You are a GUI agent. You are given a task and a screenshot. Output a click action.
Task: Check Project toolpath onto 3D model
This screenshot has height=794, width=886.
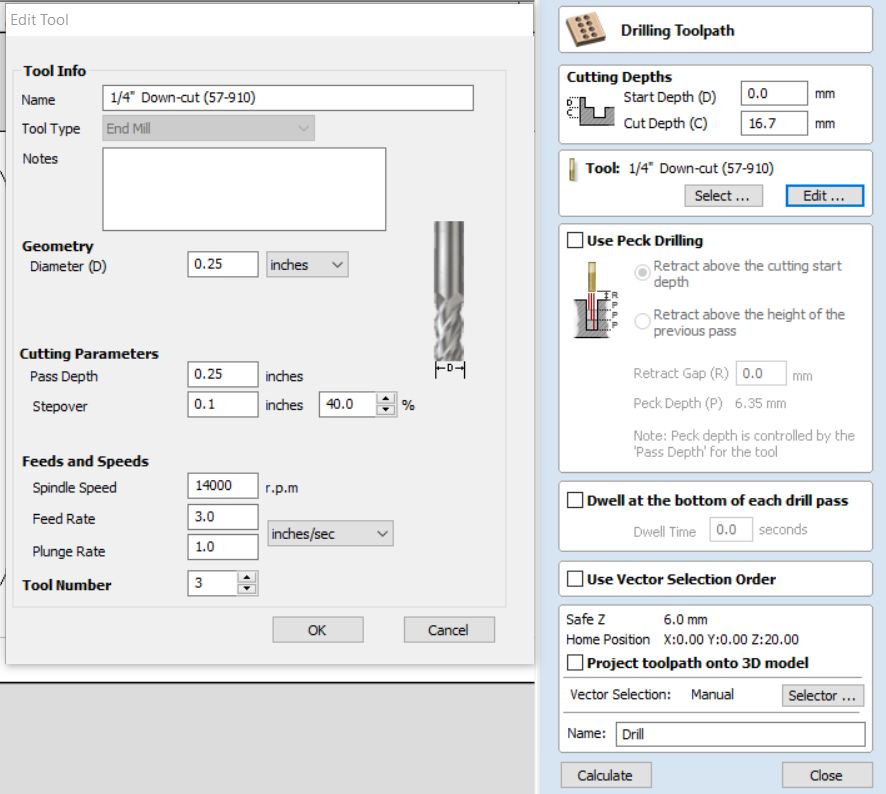(575, 662)
